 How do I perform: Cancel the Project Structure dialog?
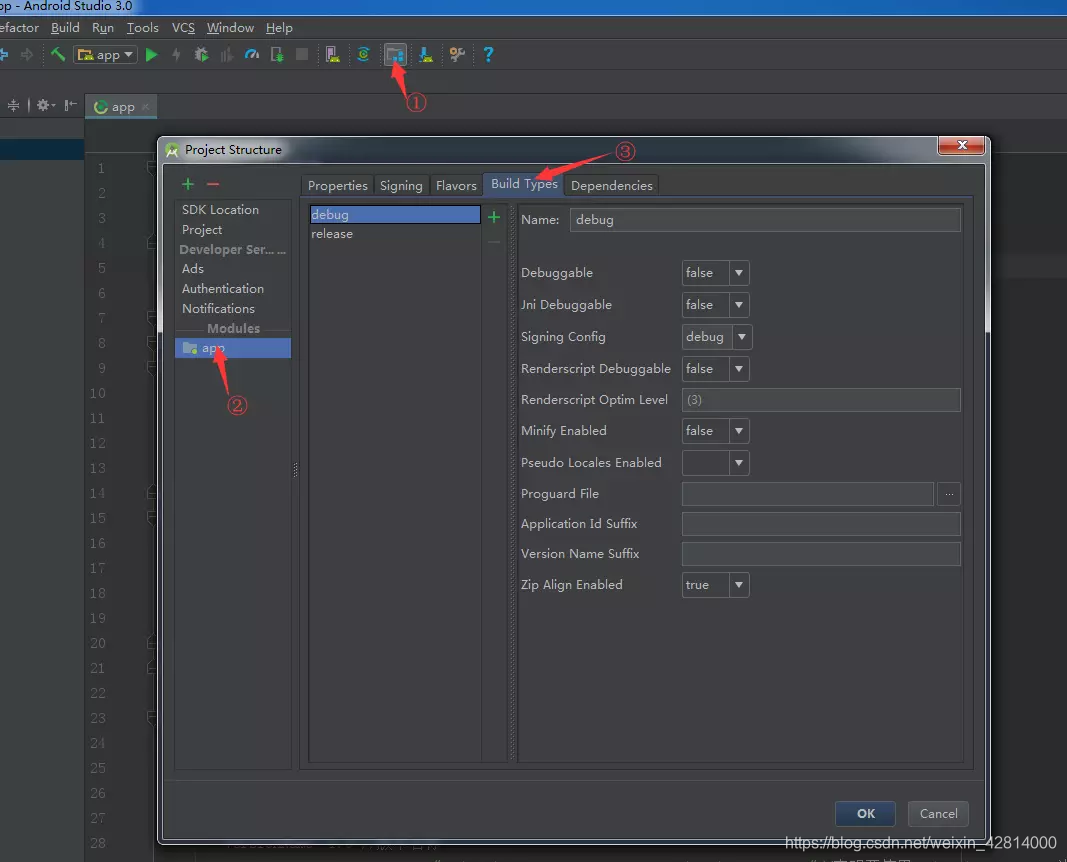click(937, 813)
